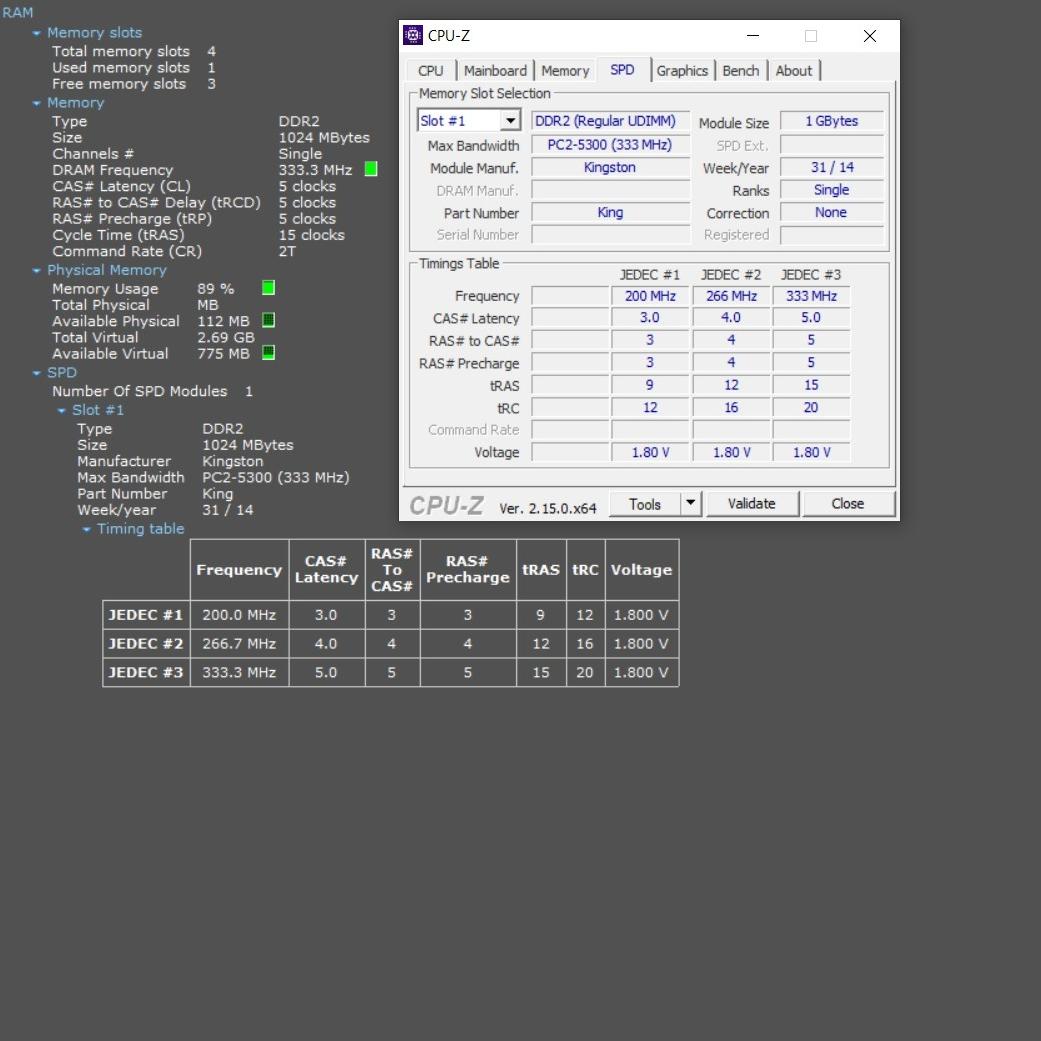Click green square next to Memory Usage
This screenshot has width=1041, height=1041.
point(268,287)
